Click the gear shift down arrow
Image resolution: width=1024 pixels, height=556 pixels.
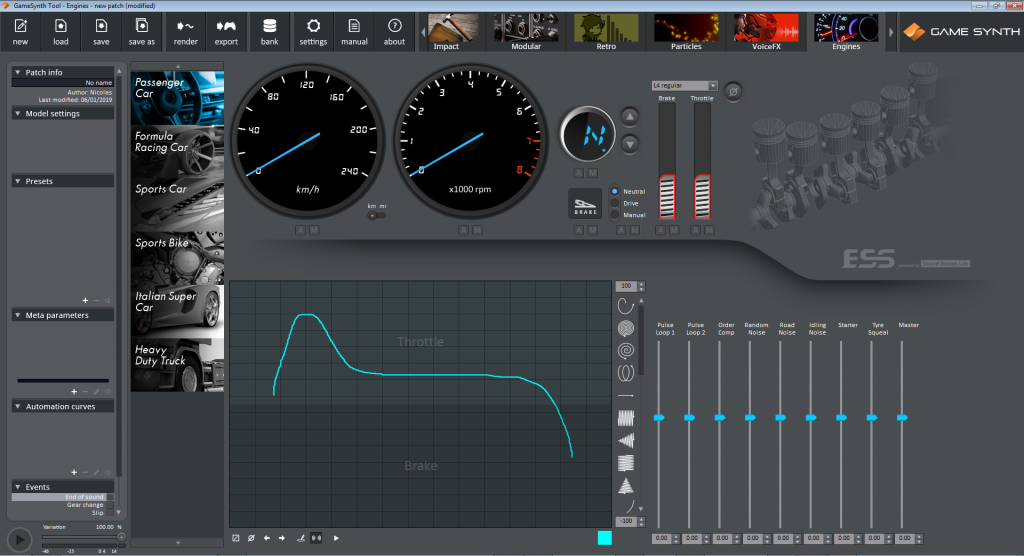click(630, 144)
